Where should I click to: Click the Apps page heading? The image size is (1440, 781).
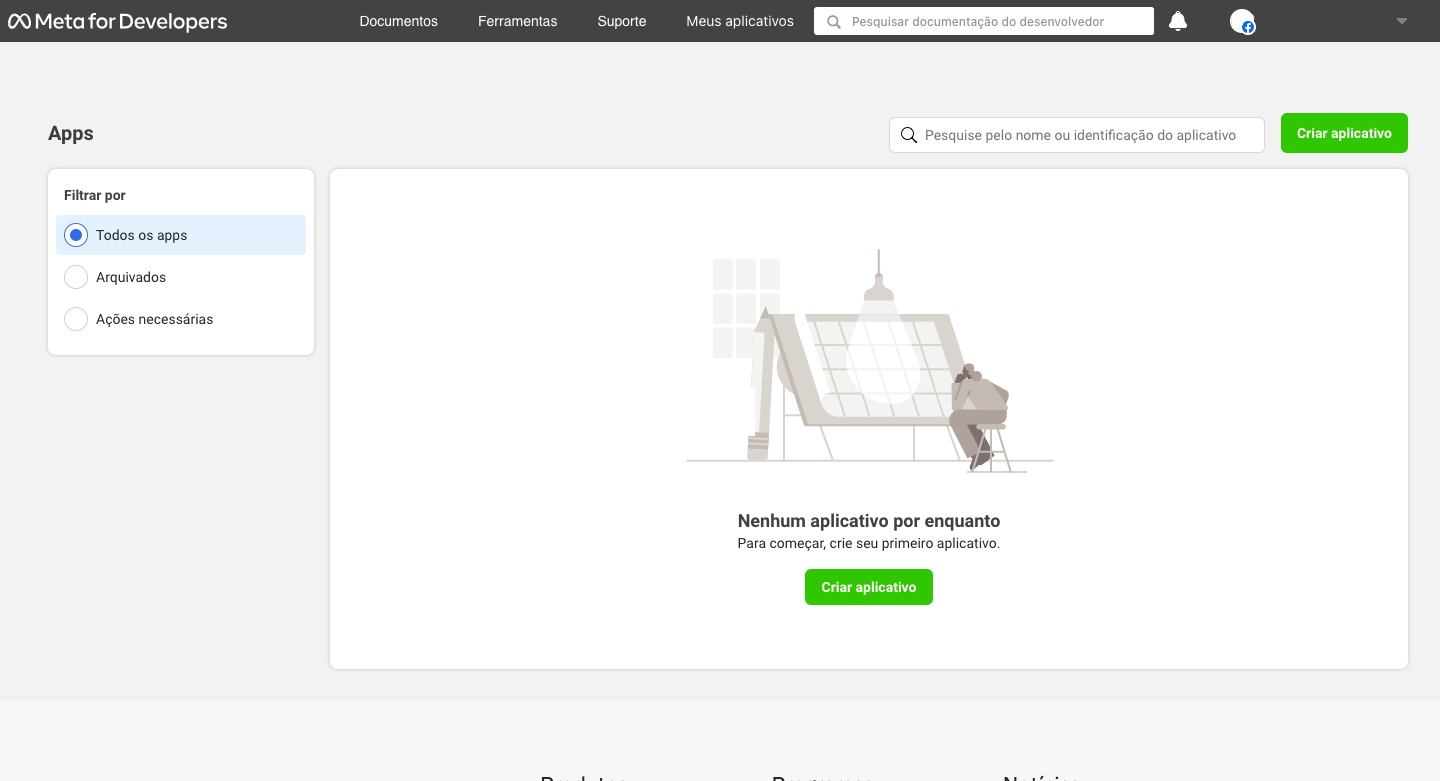(x=71, y=134)
